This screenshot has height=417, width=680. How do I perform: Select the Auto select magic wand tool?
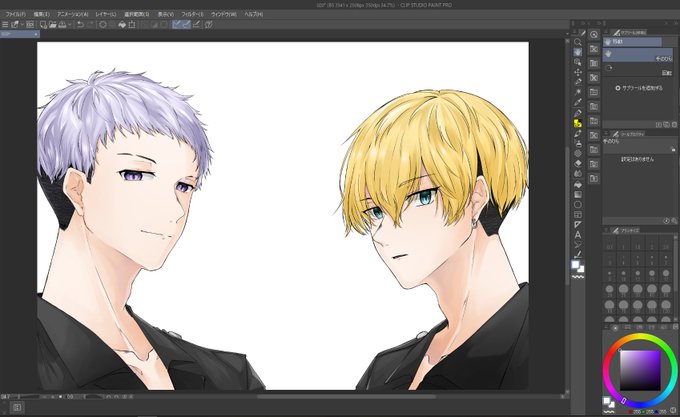click(x=578, y=92)
